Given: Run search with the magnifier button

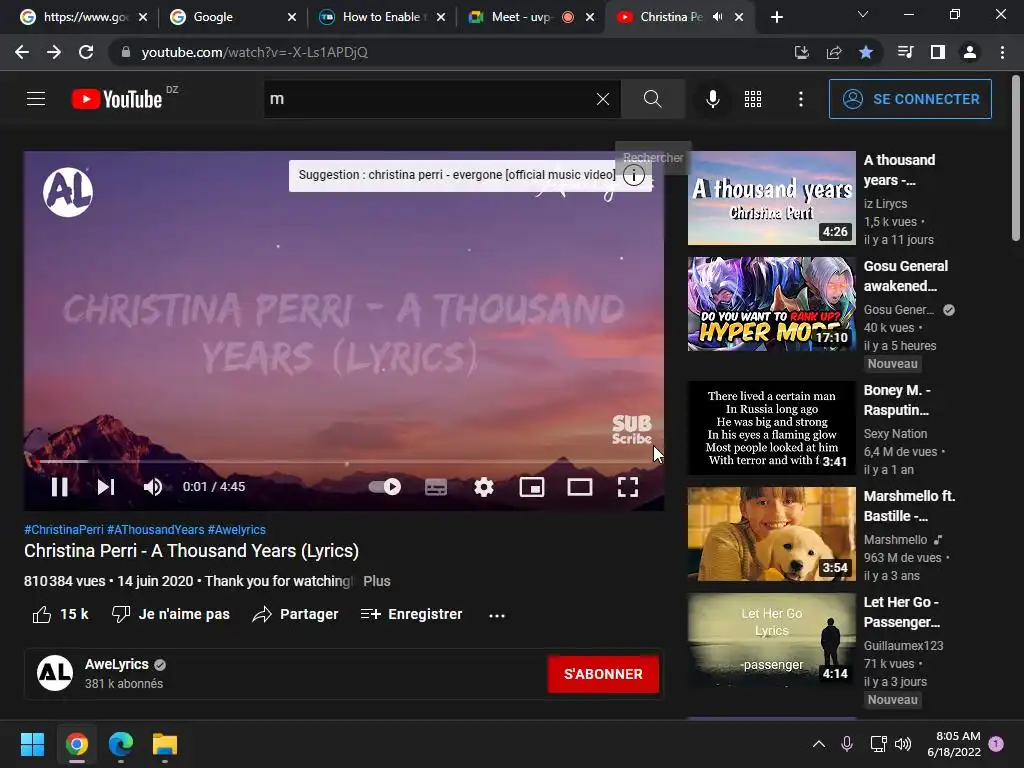Looking at the screenshot, I should click(x=652, y=99).
